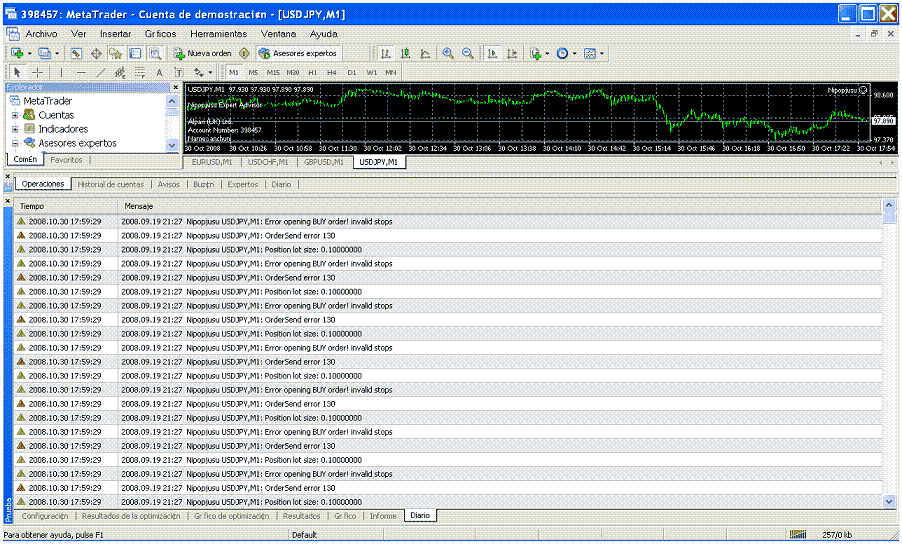Viewport: 902px width, 544px height.
Task: Toggle the Asesores expertos button
Action: (297, 53)
